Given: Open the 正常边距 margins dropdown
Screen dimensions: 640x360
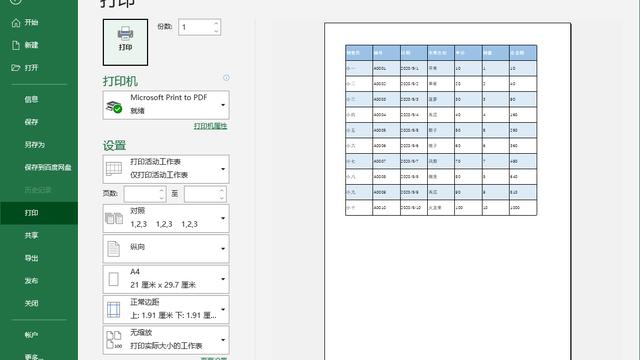Looking at the screenshot, I should [166, 309].
